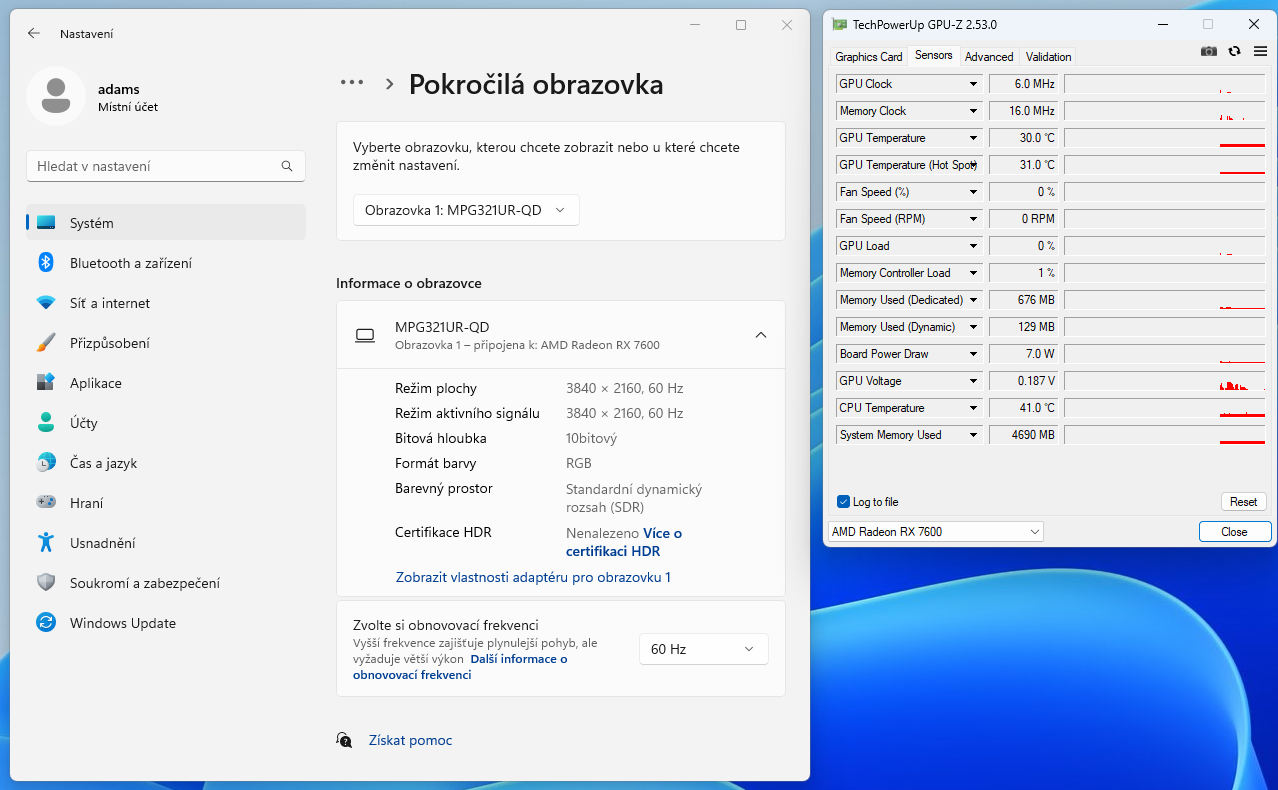Click the Memory Used (Dedicated) value 676 MB
1278x790 pixels.
(x=1024, y=300)
